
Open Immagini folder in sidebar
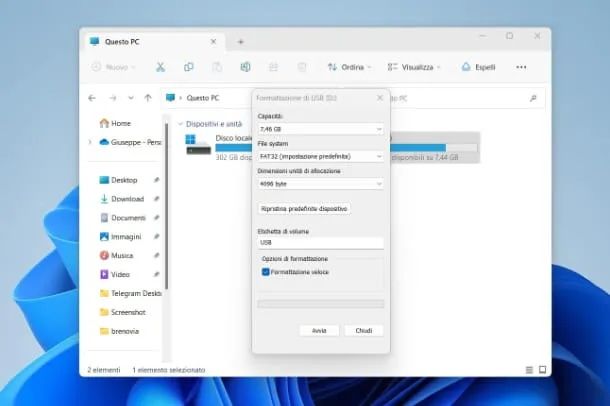point(121,236)
